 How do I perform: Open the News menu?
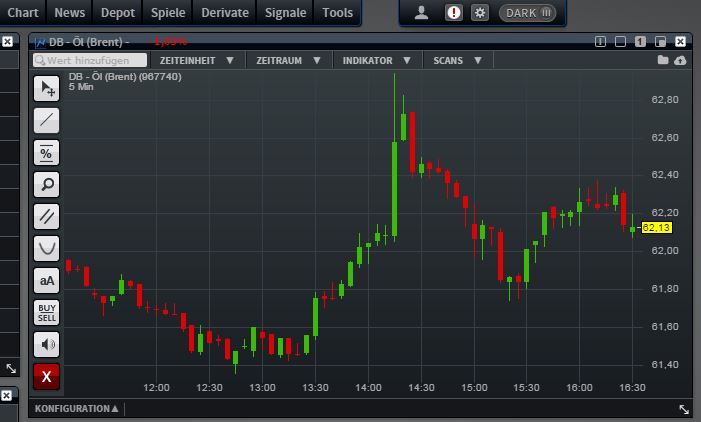pyautogui.click(x=69, y=13)
